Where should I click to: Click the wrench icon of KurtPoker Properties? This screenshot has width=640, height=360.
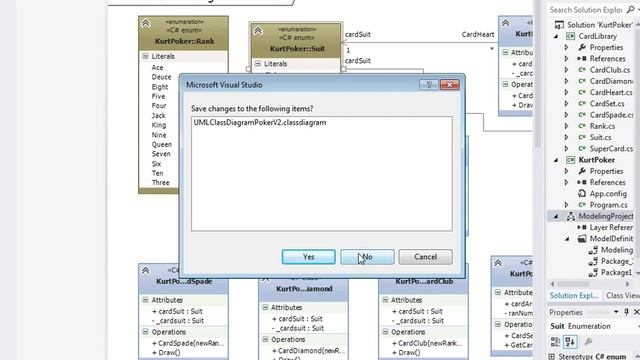[582, 171]
